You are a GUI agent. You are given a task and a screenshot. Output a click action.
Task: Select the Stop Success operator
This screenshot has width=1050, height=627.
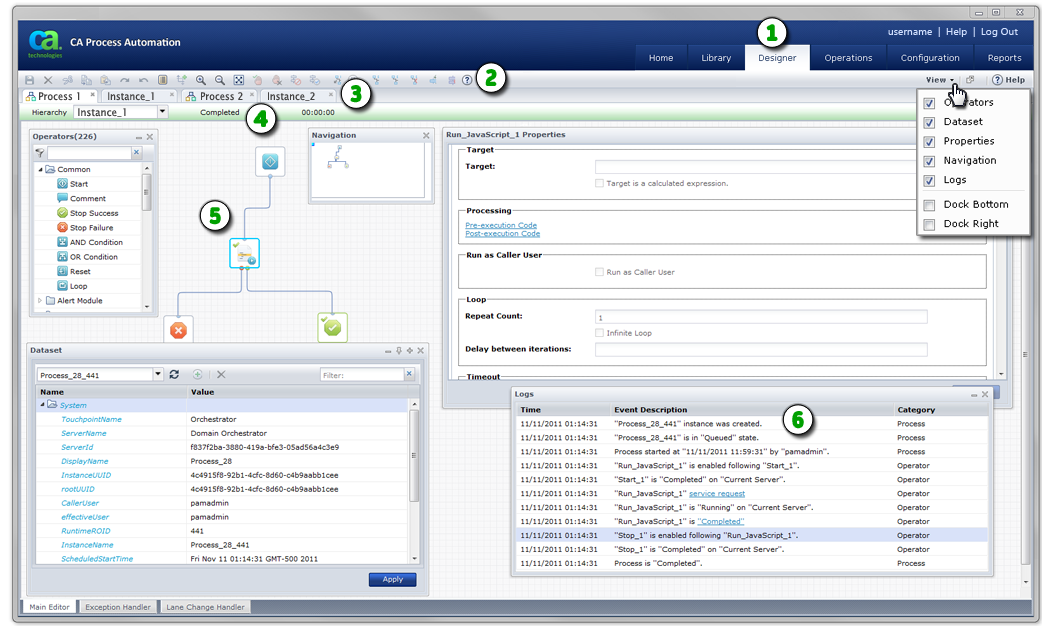(x=90, y=213)
